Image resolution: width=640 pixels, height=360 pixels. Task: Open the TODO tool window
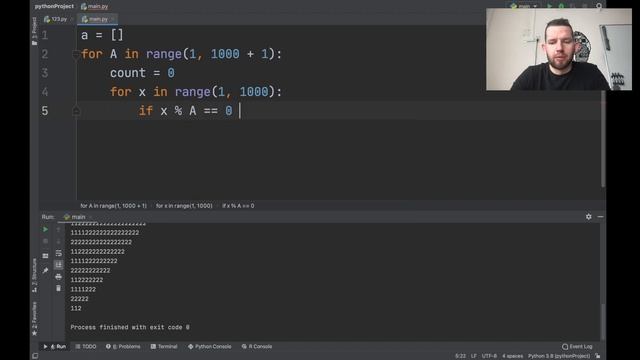86,347
